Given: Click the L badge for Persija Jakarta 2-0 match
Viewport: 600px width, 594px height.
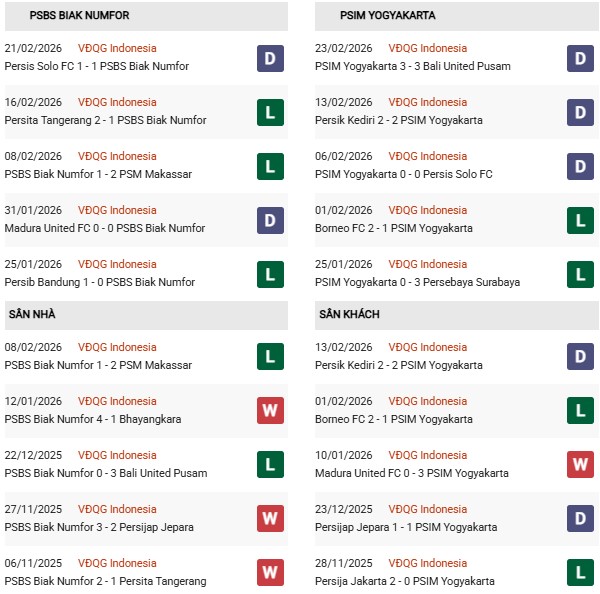Looking at the screenshot, I should click(581, 573).
